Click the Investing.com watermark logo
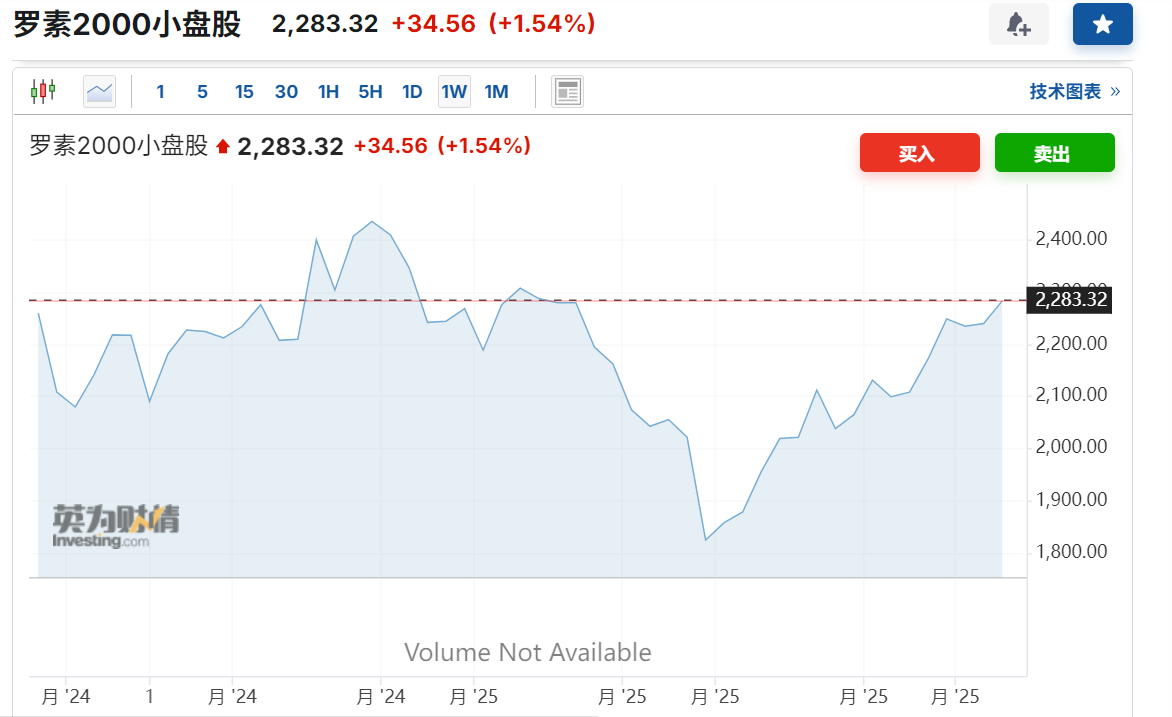Image resolution: width=1172 pixels, height=717 pixels. pos(116,526)
